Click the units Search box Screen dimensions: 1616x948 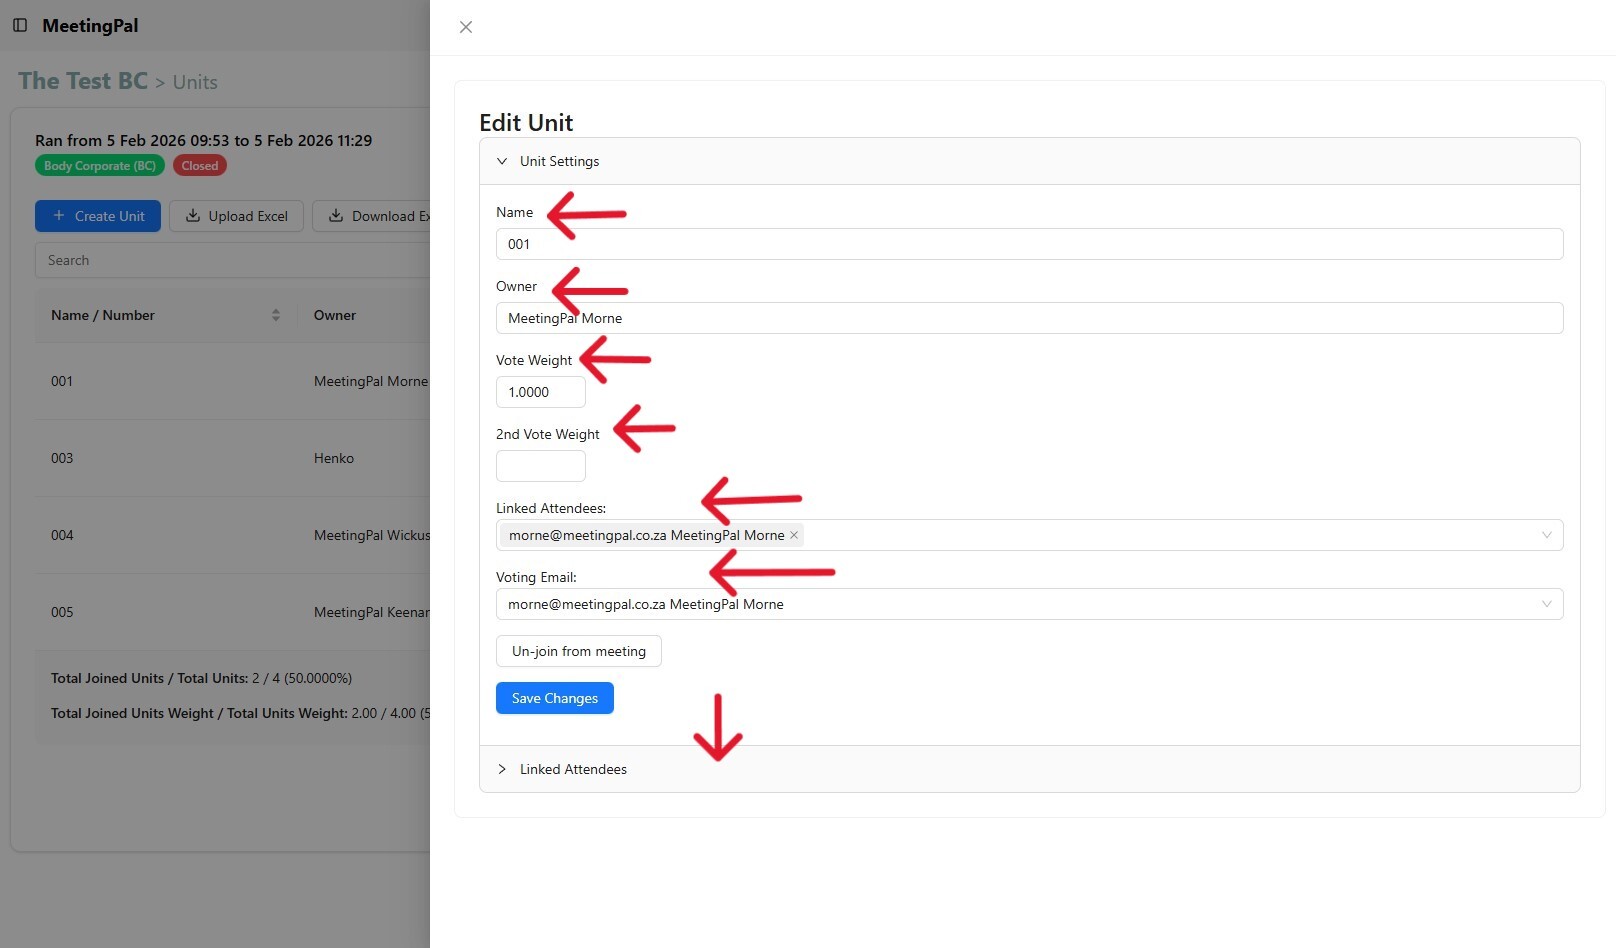point(232,260)
